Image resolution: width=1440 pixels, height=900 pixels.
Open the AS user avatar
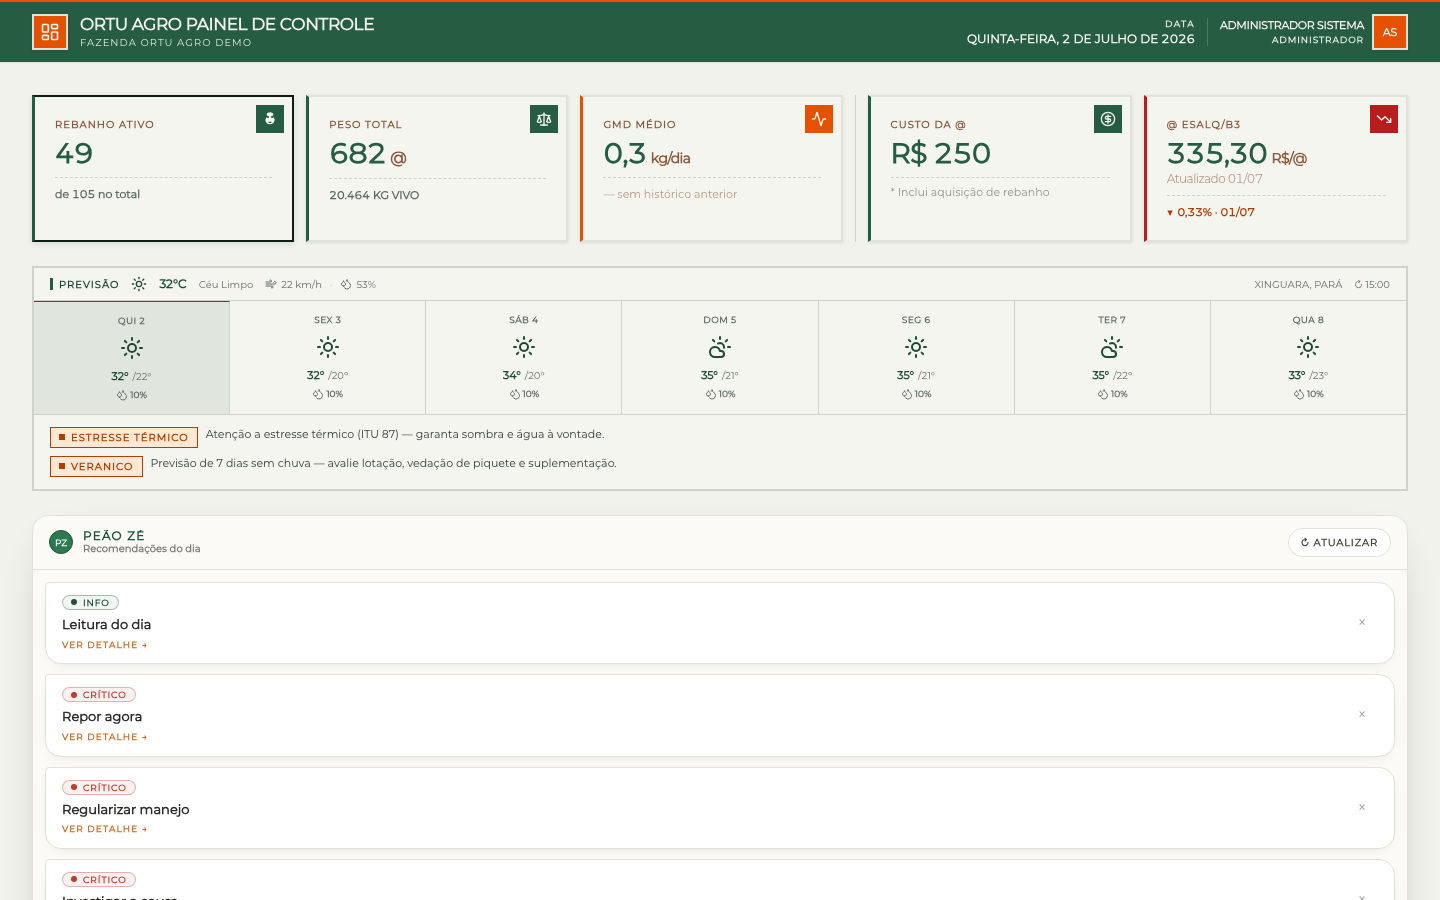(x=1390, y=32)
